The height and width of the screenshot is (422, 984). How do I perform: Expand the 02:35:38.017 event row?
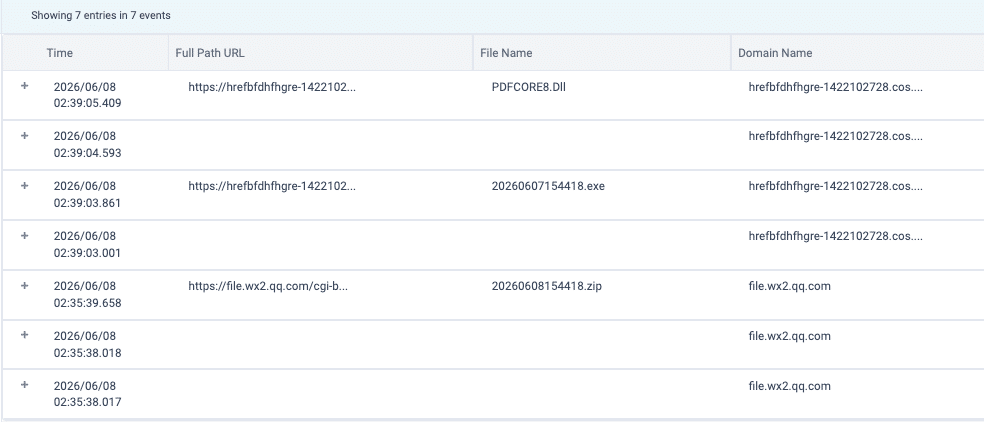click(x=24, y=384)
